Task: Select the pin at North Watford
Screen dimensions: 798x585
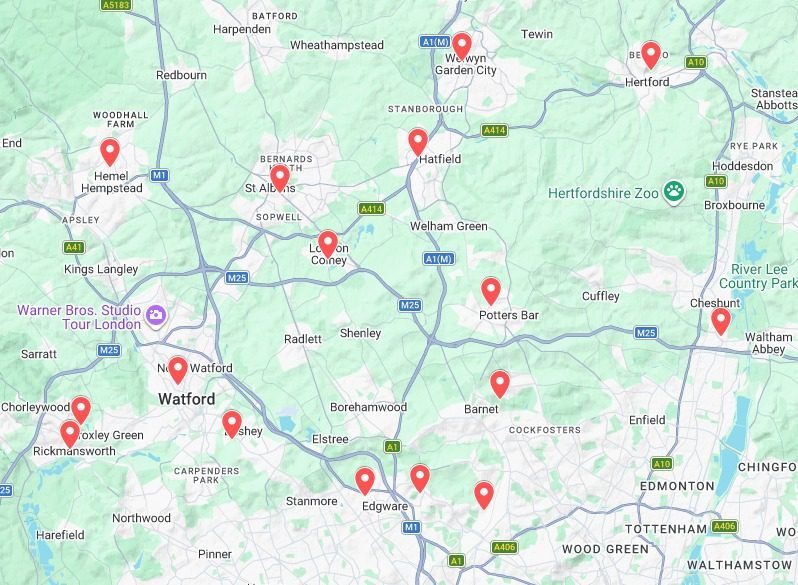Action: coord(178,370)
